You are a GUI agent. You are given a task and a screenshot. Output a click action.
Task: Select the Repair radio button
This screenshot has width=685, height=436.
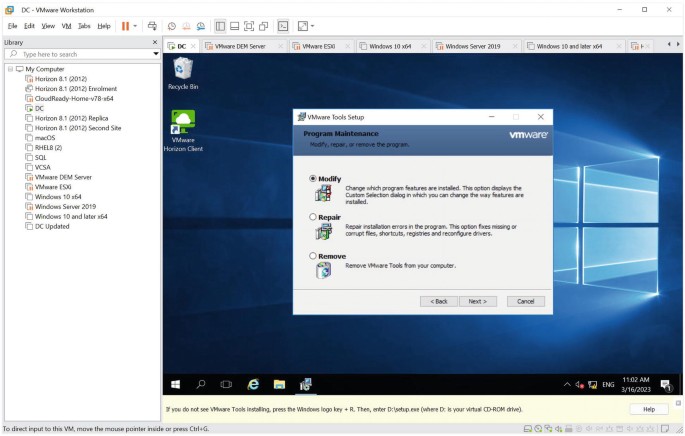313,217
